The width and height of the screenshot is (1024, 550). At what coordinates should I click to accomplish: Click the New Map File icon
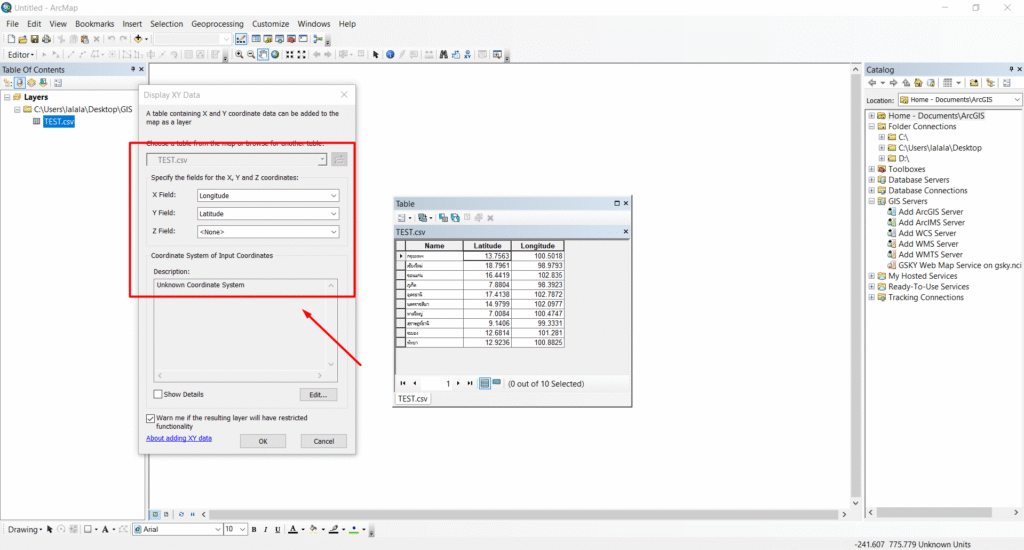[11, 39]
